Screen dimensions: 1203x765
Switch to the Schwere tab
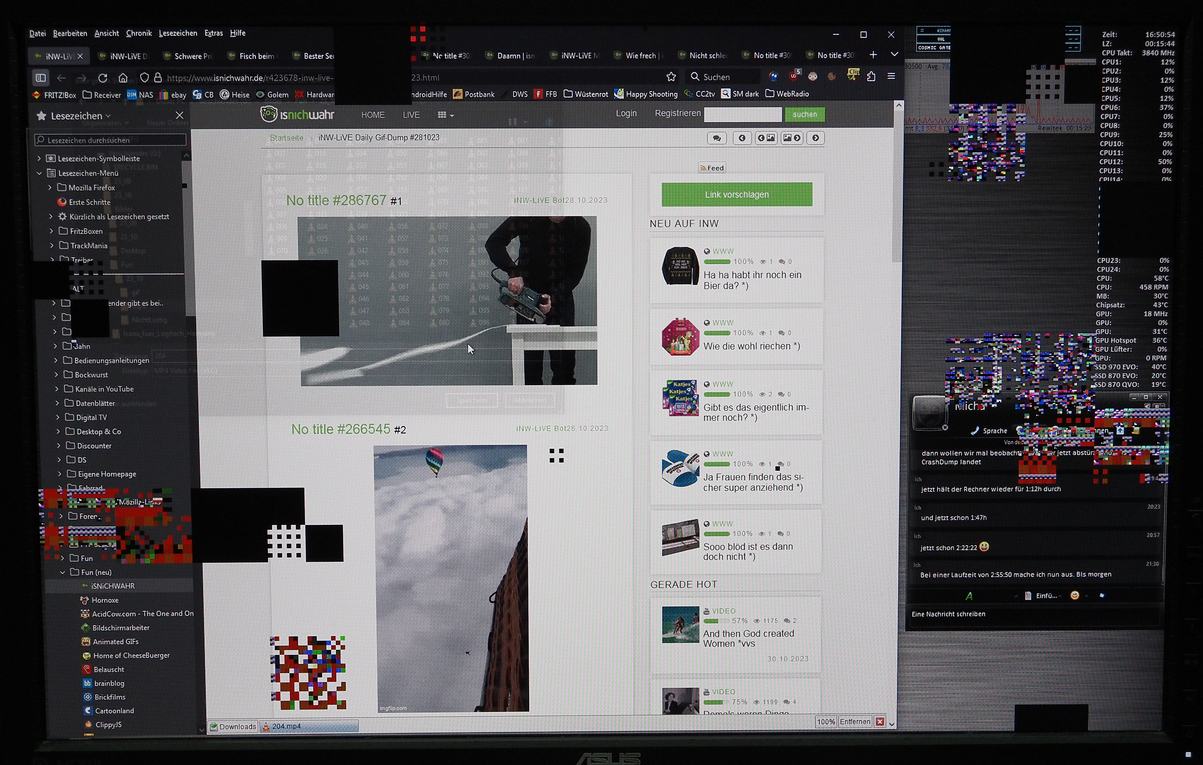pyautogui.click(x=186, y=56)
